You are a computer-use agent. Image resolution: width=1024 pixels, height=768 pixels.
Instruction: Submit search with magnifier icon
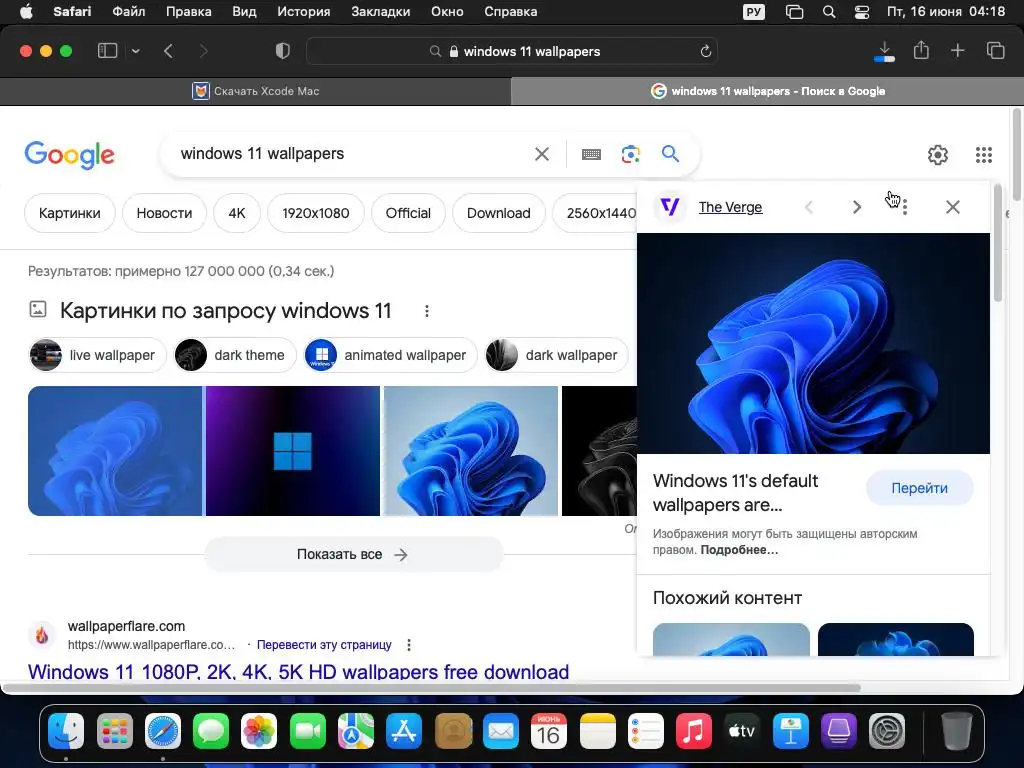click(x=670, y=153)
